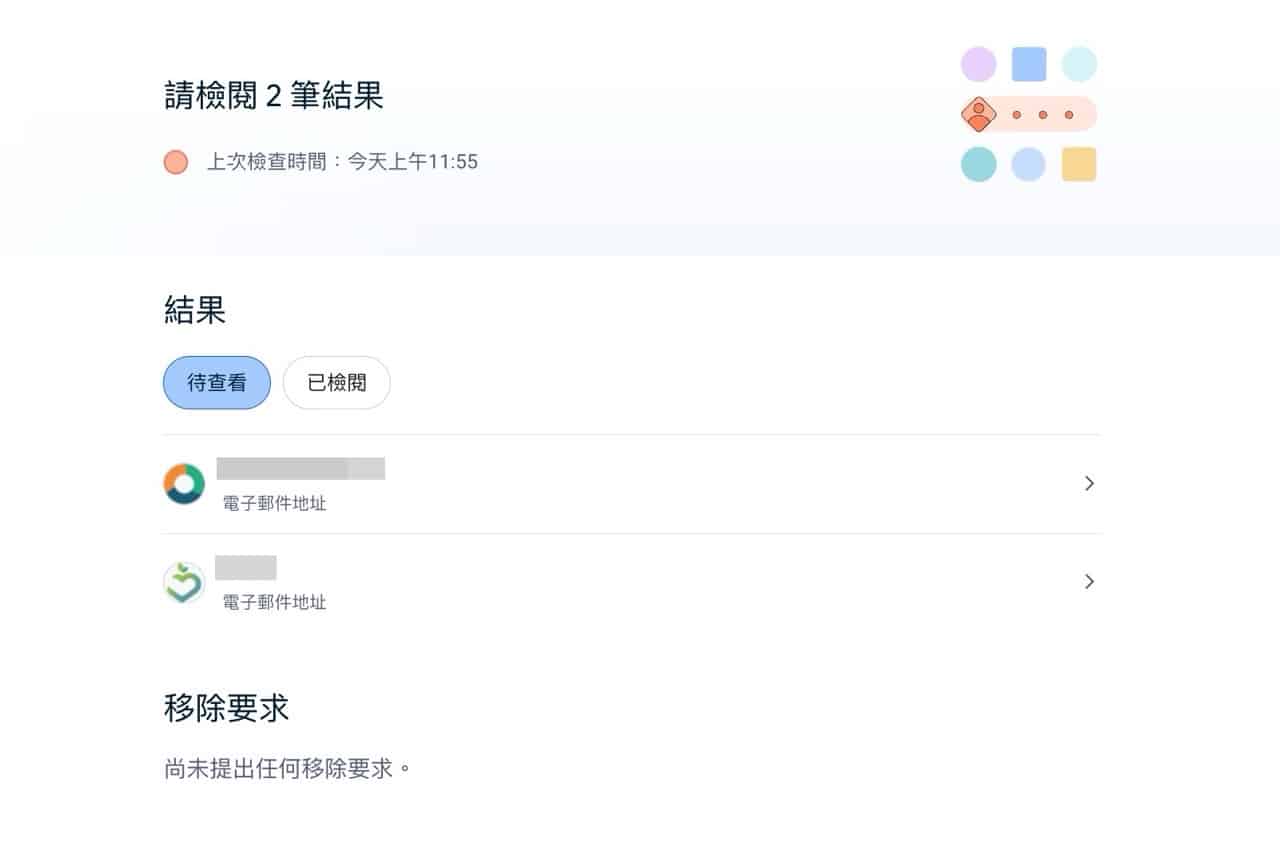Toggle the light cyan circle shape
The height and width of the screenshot is (862, 1280).
[1080, 63]
